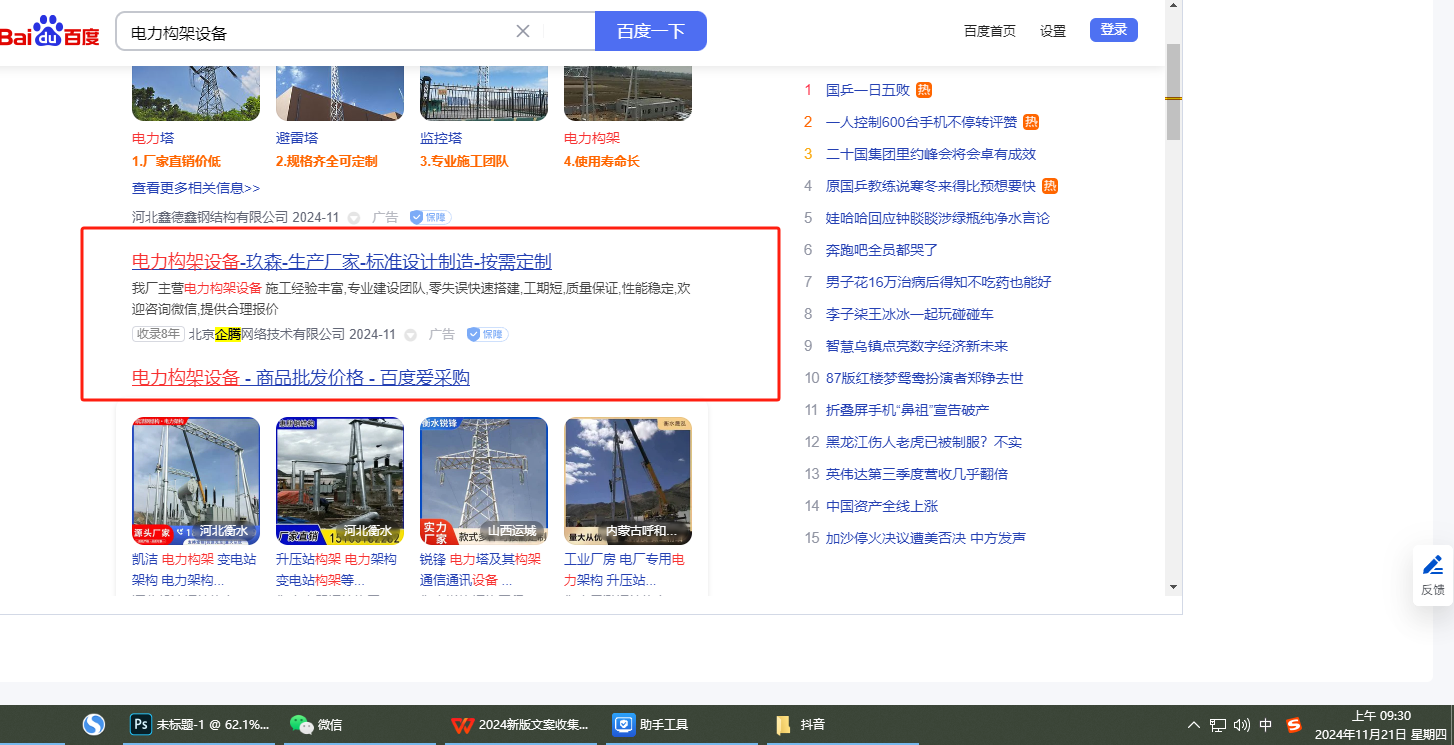Image resolution: width=1454 pixels, height=745 pixels.
Task: Open hot search 87版红楼梦鸳鸯扮演者郑铮去世
Action: (925, 378)
